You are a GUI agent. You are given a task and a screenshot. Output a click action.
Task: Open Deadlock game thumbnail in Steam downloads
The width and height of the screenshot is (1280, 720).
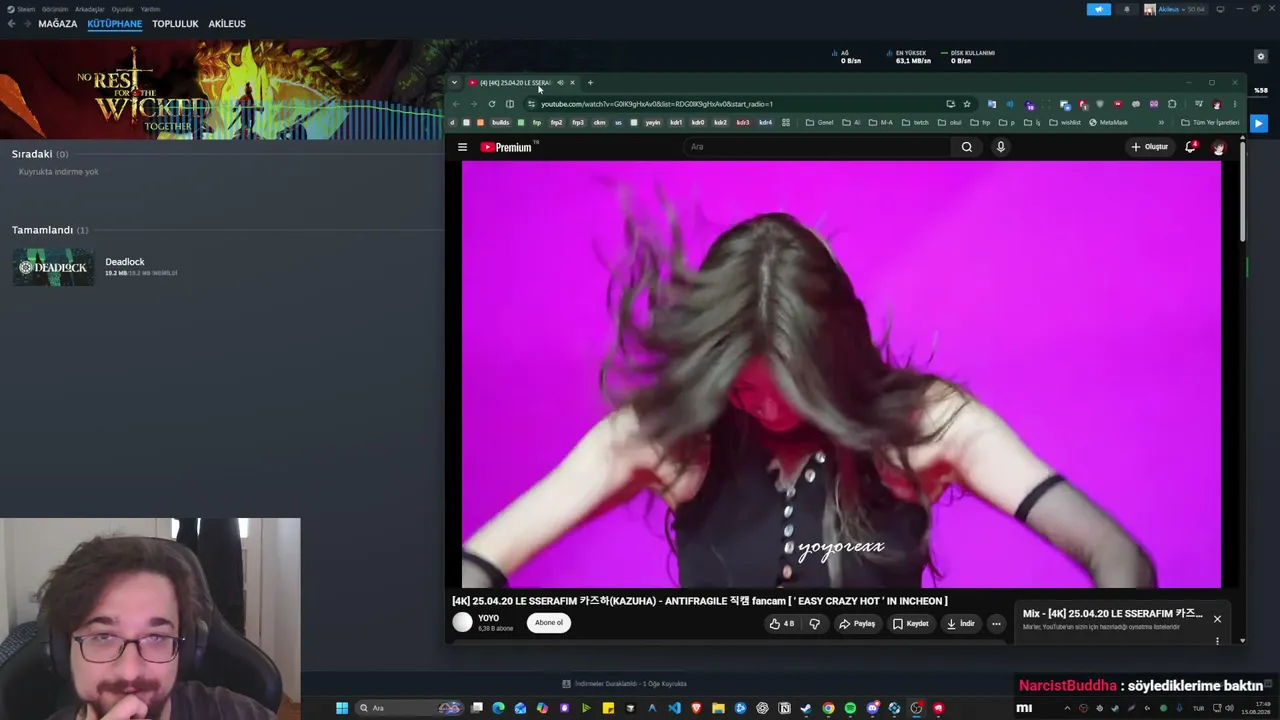pyautogui.click(x=54, y=267)
